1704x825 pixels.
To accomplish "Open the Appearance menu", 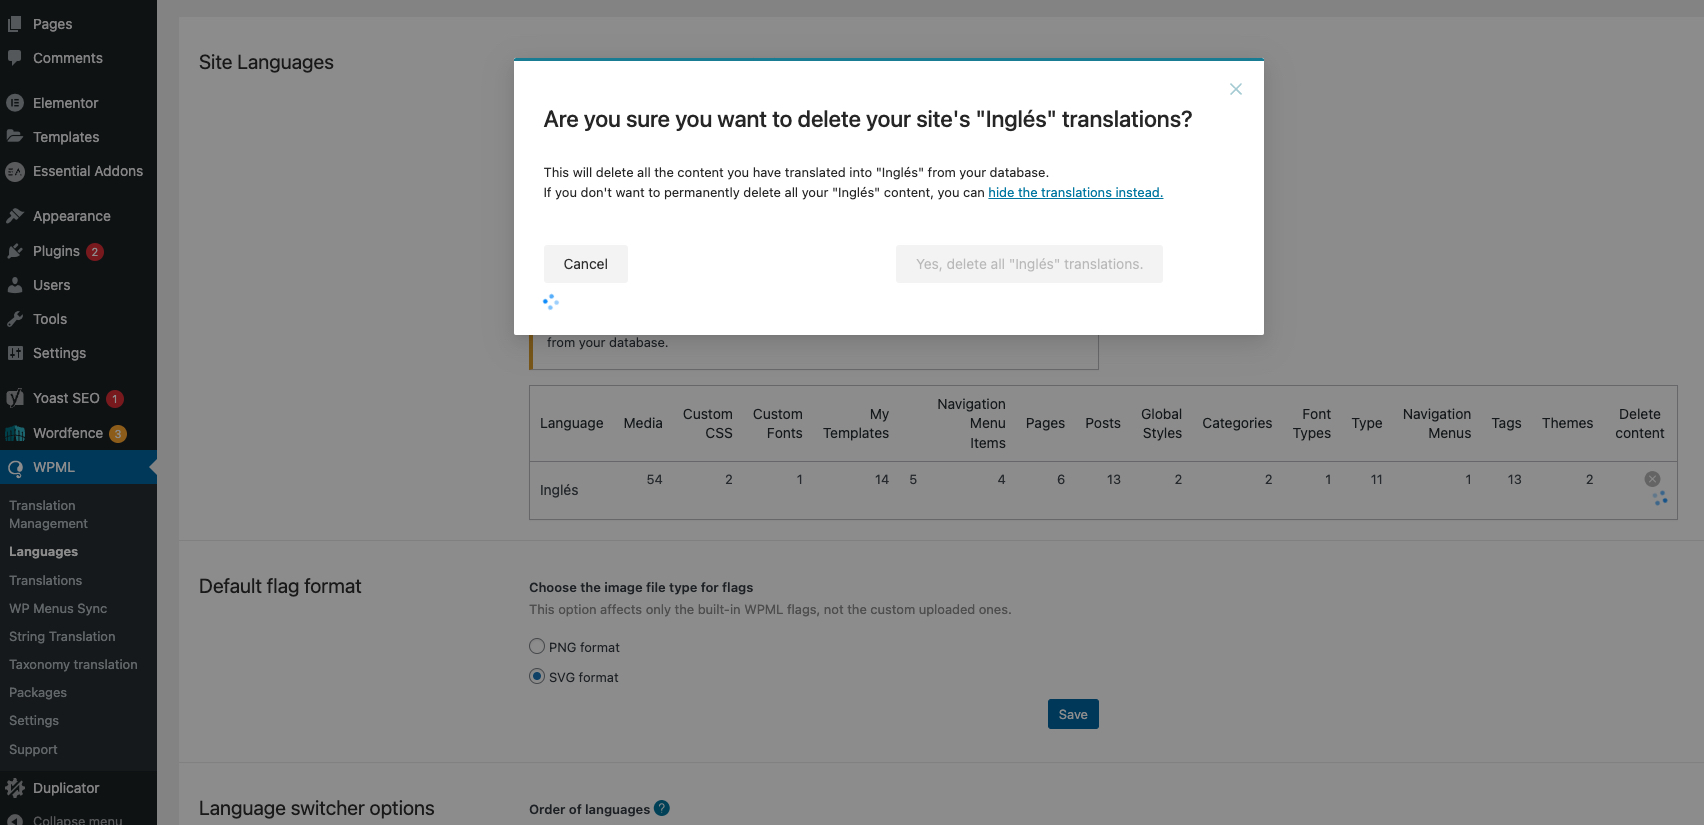I will coord(71,216).
